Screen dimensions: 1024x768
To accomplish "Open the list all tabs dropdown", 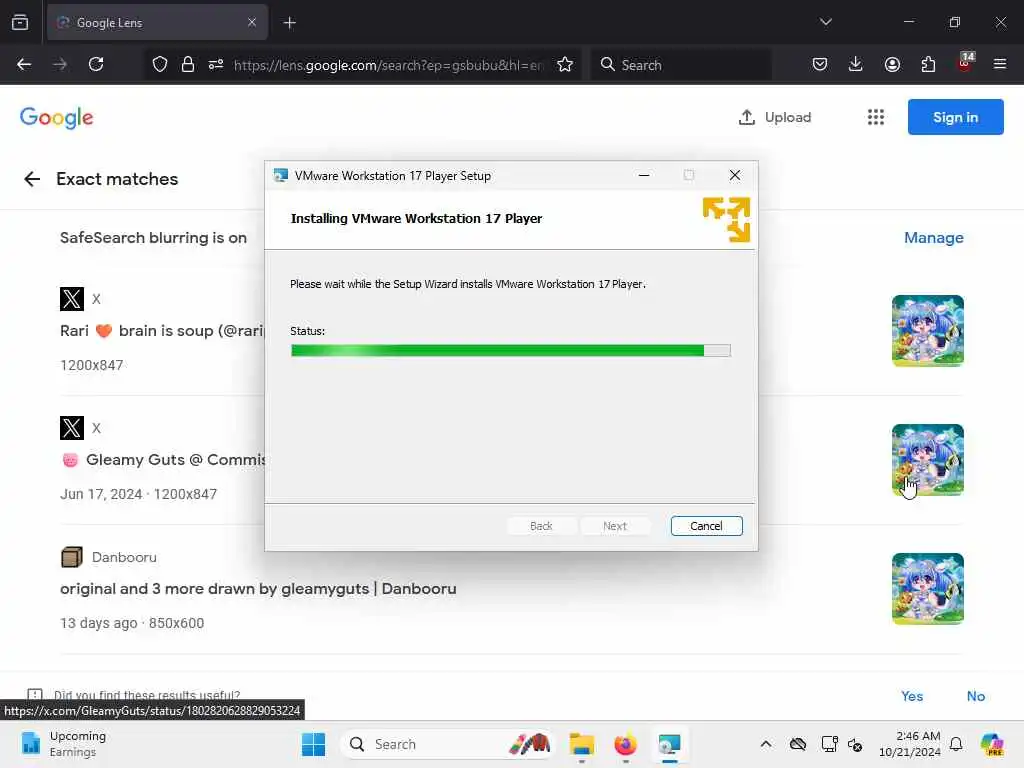I will pos(825,22).
